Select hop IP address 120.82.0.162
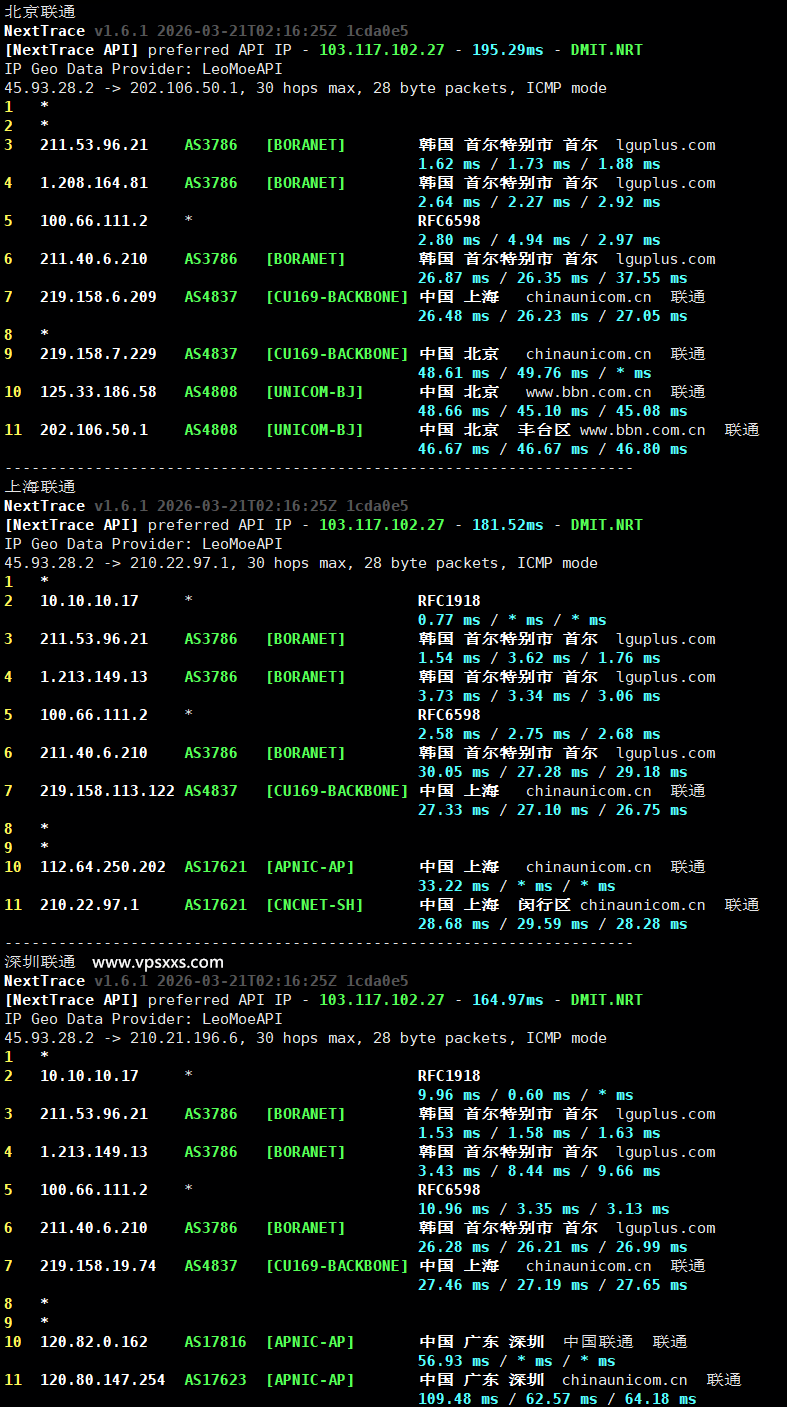787x1407 pixels. pyautogui.click(x=94, y=1342)
